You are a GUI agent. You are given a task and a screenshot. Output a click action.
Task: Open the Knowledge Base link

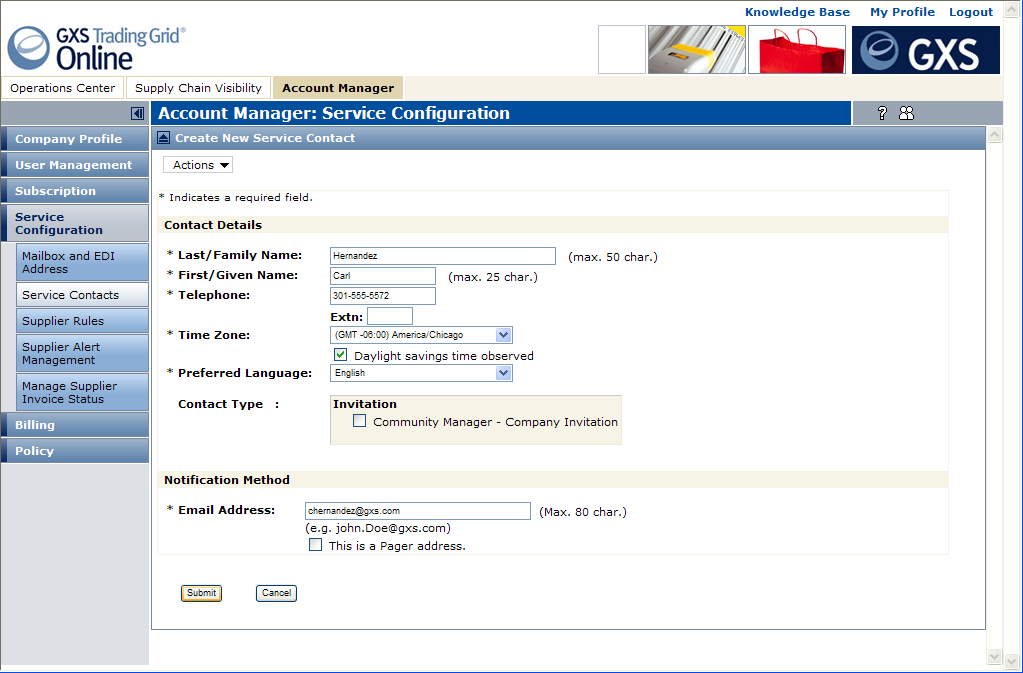tap(797, 12)
